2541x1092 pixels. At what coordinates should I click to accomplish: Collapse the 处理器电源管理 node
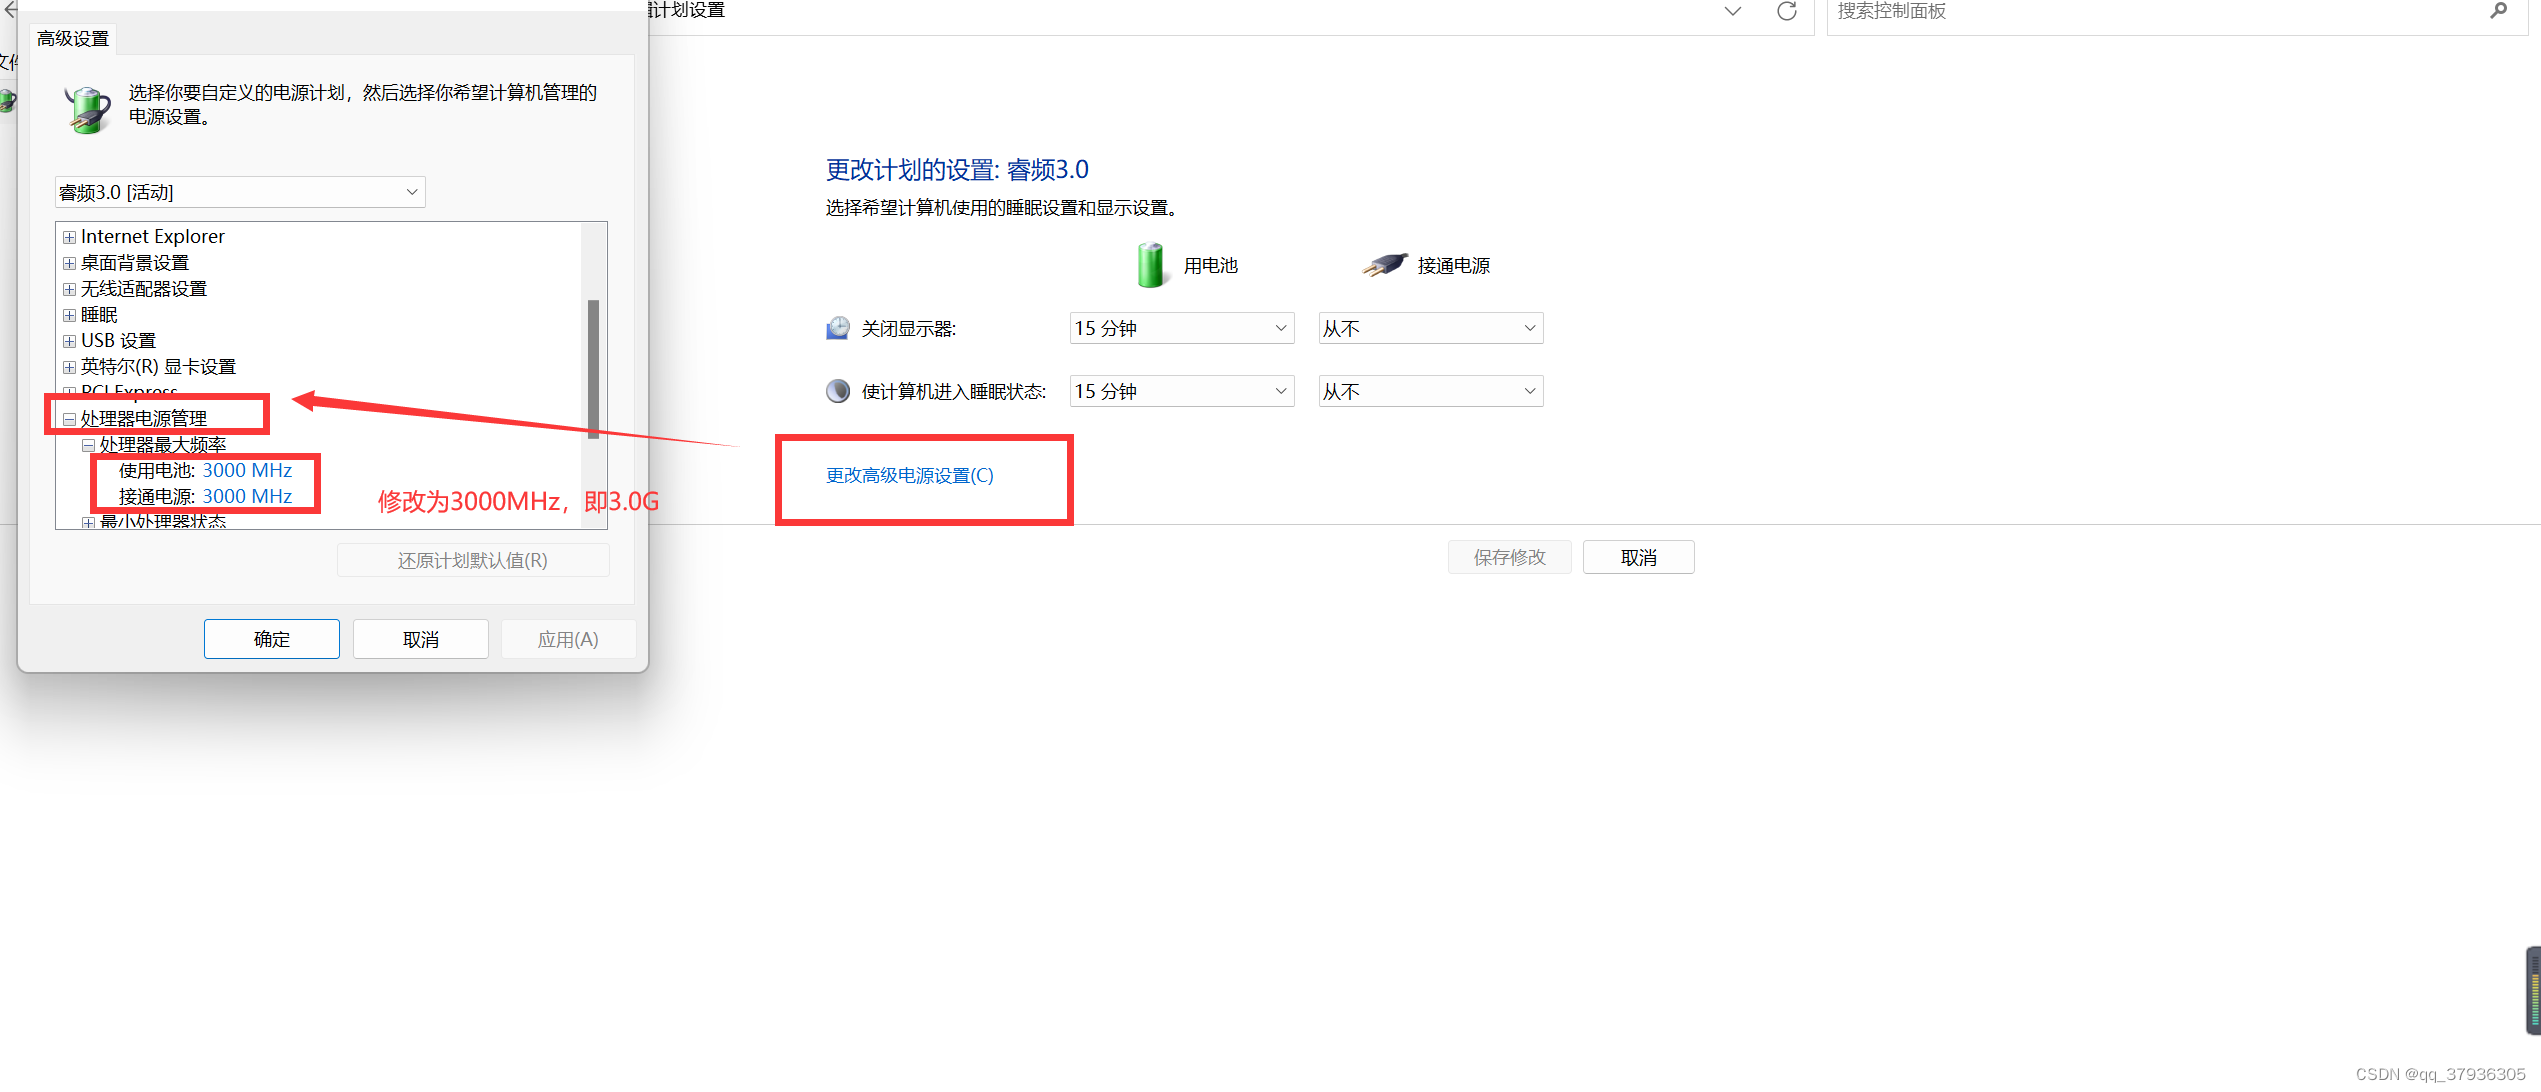tap(69, 419)
